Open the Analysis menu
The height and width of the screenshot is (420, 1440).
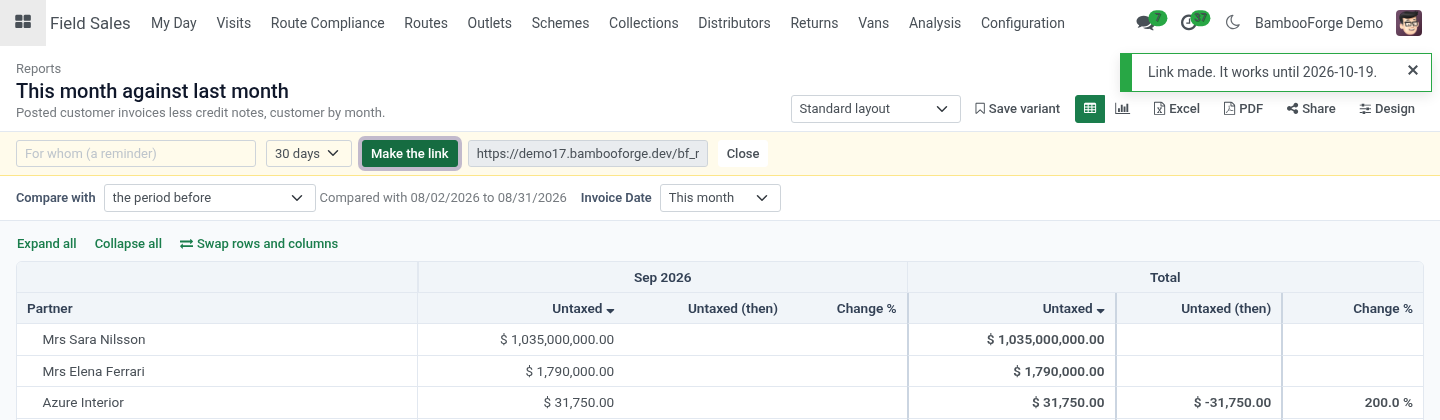pyautogui.click(x=935, y=23)
